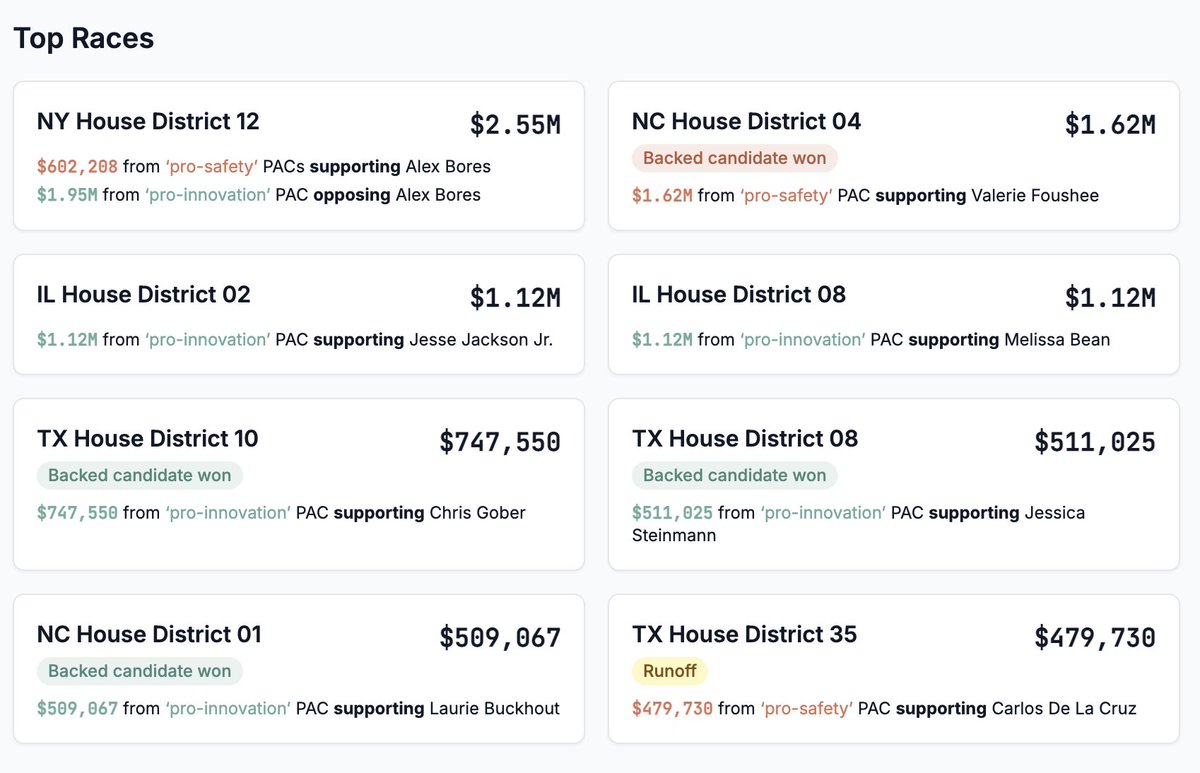Click the $2.55M total amount

[515, 125]
